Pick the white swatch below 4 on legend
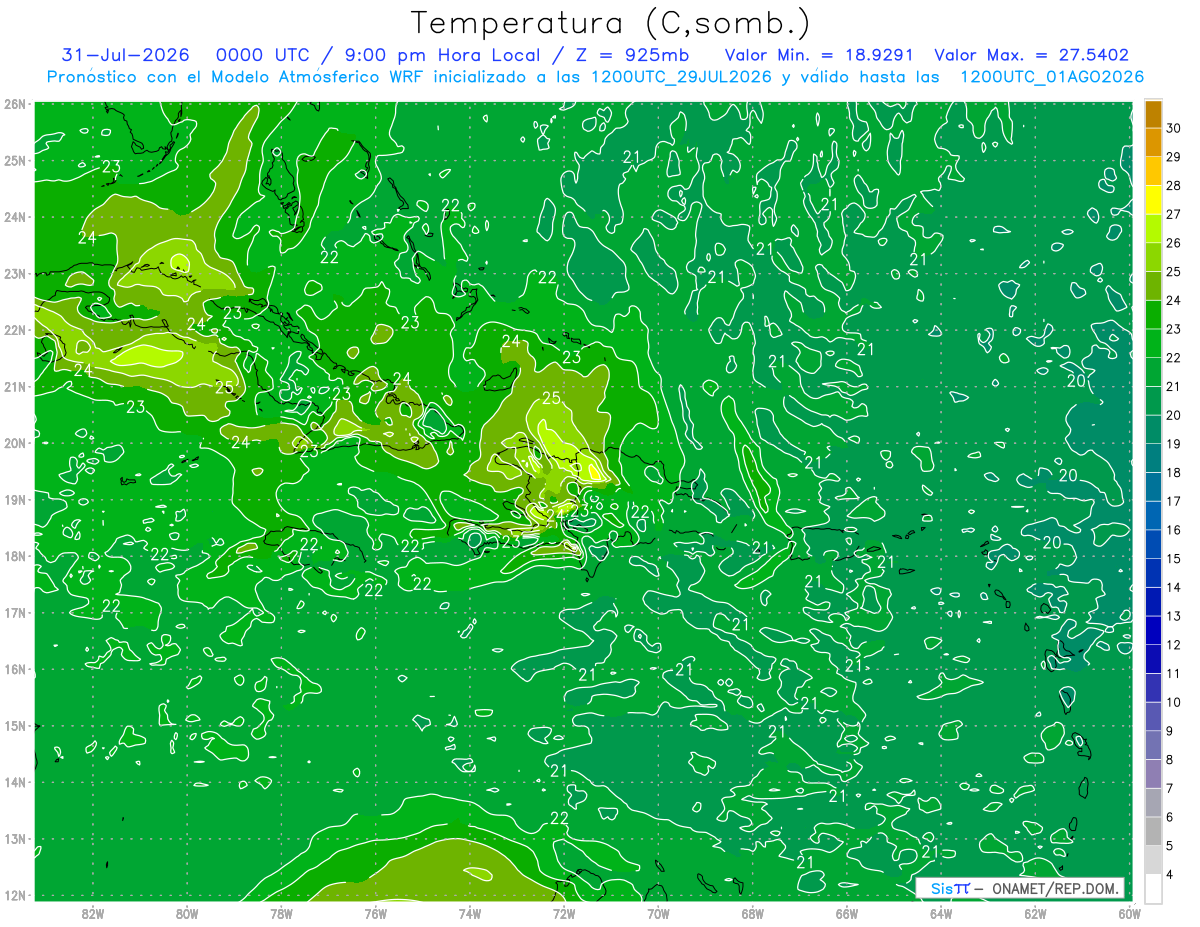Screen dimensions: 1200x927 1153,888
